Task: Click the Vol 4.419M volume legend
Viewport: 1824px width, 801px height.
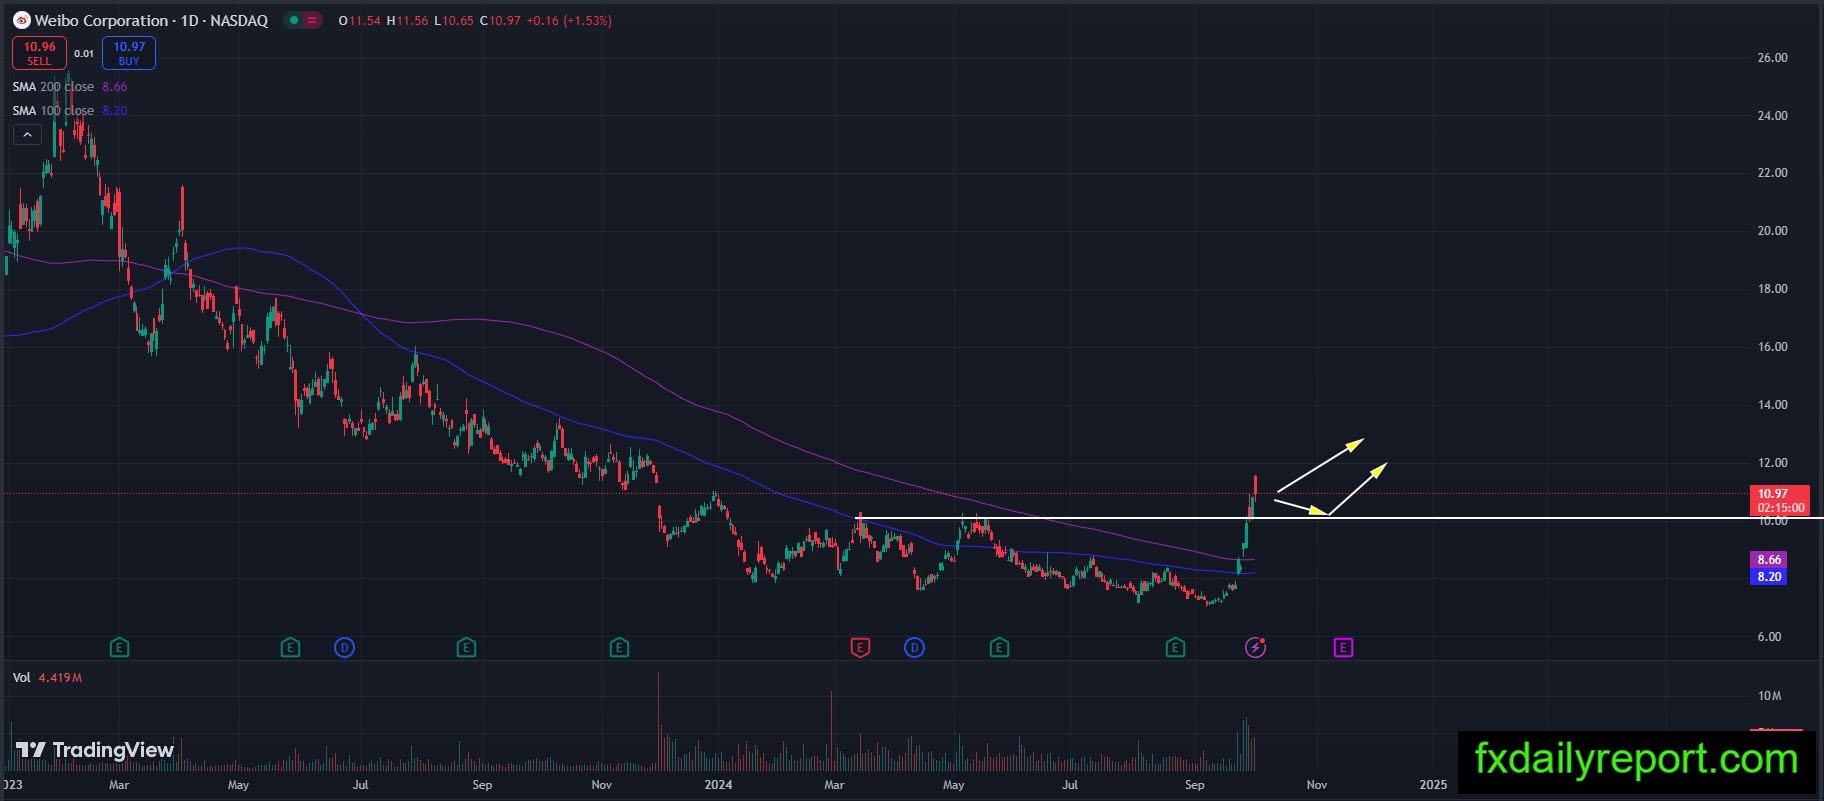Action: click(47, 678)
